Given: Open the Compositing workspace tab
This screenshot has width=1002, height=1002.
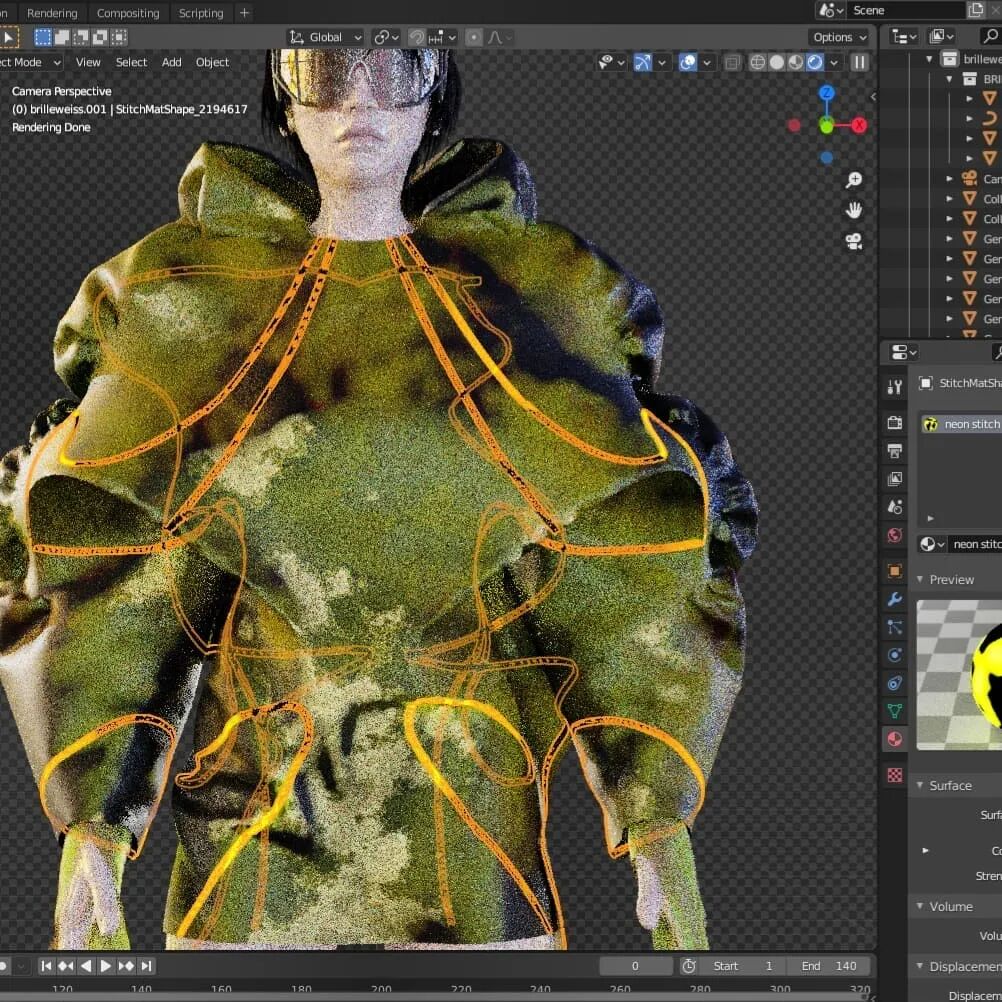Looking at the screenshot, I should [x=128, y=13].
